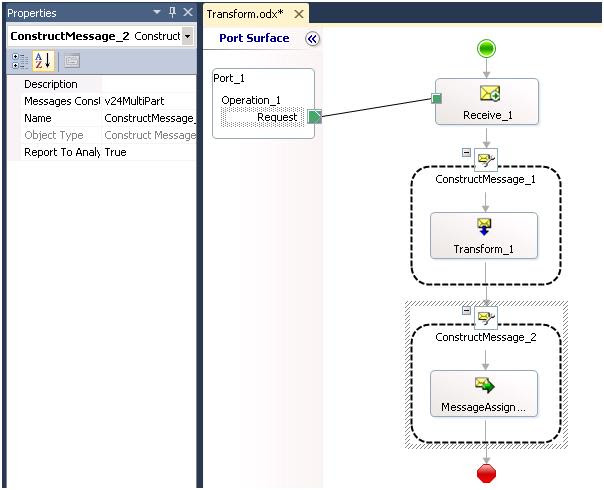The image size is (604, 490).
Task: Click the green orchestration start circle
Action: point(487,49)
